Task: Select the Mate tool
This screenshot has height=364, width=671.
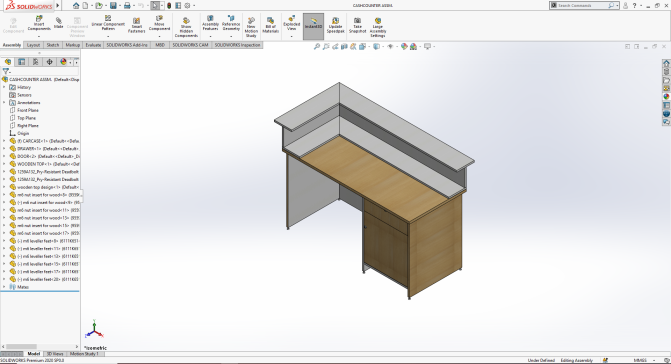Action: click(x=59, y=23)
